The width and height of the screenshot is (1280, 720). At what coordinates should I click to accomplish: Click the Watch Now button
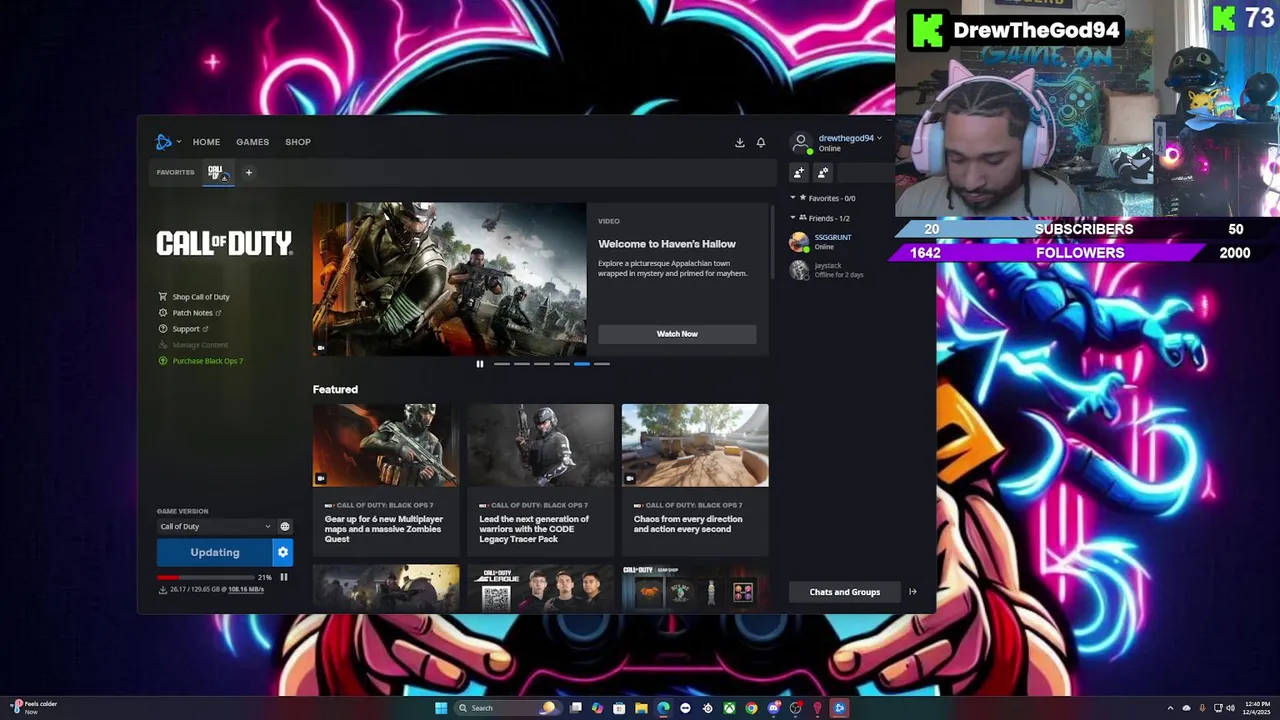tap(677, 334)
